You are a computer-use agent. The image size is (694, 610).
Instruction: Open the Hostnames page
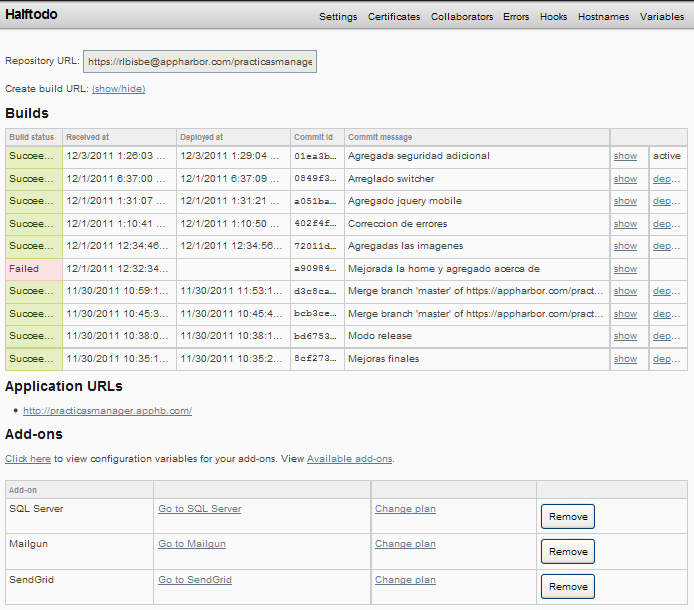(x=603, y=17)
